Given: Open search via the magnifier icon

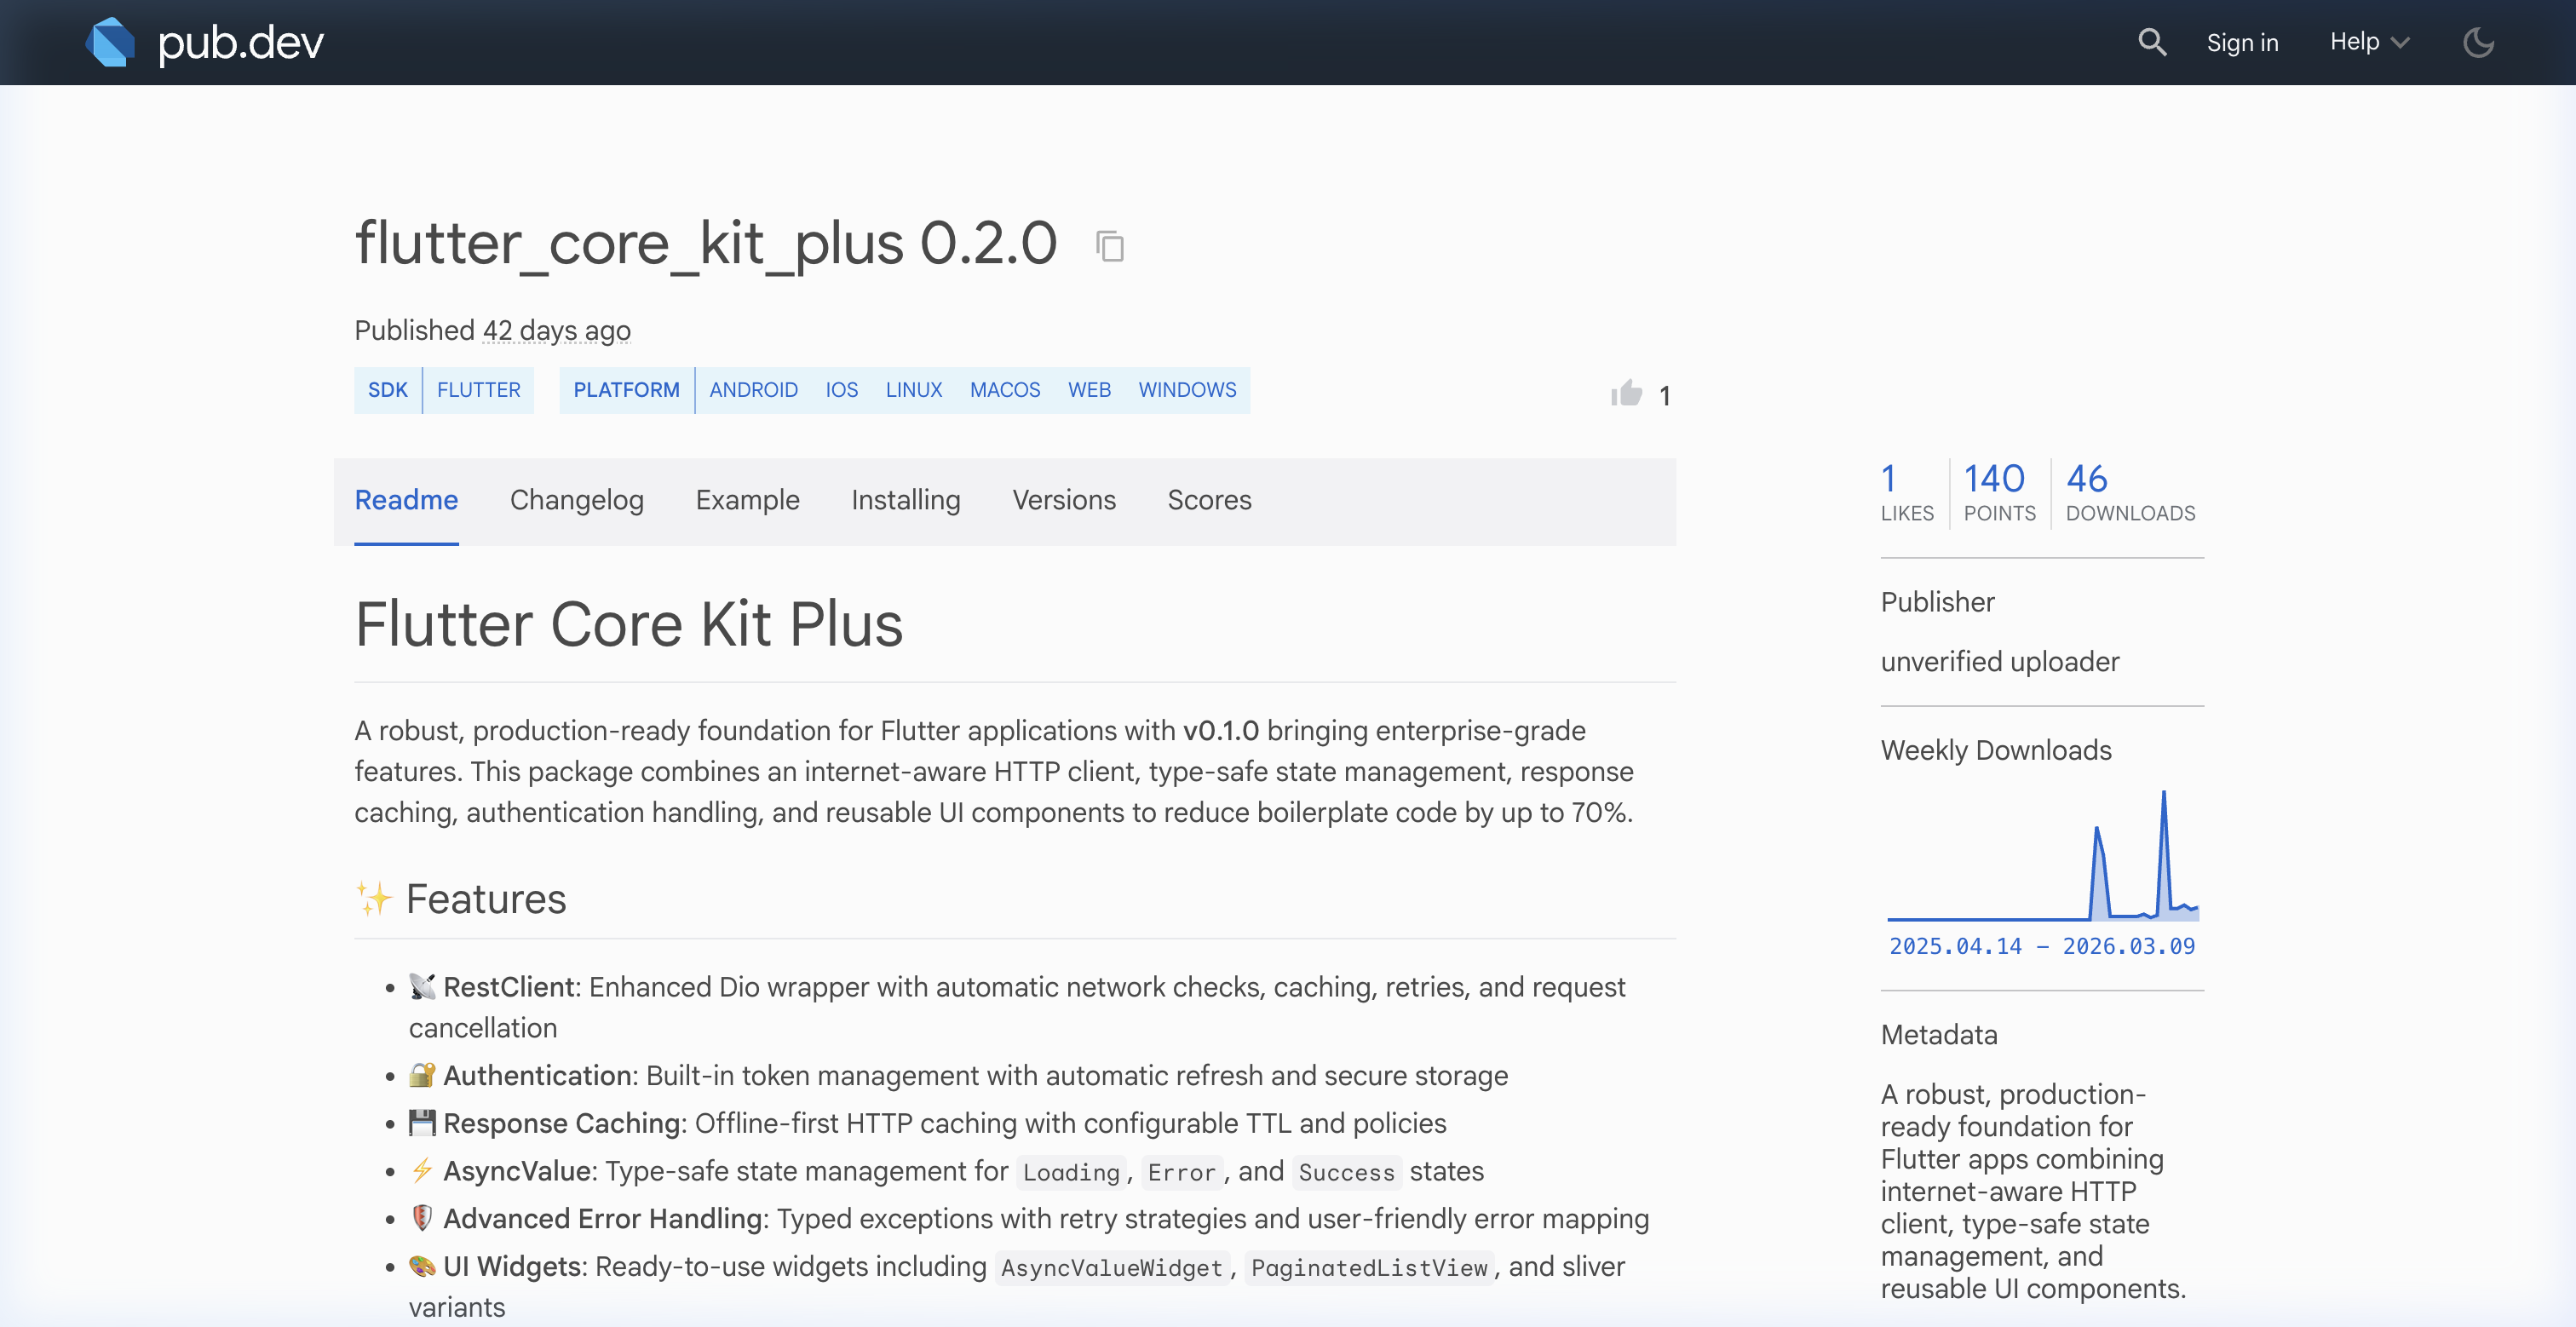Looking at the screenshot, I should click(x=2152, y=42).
